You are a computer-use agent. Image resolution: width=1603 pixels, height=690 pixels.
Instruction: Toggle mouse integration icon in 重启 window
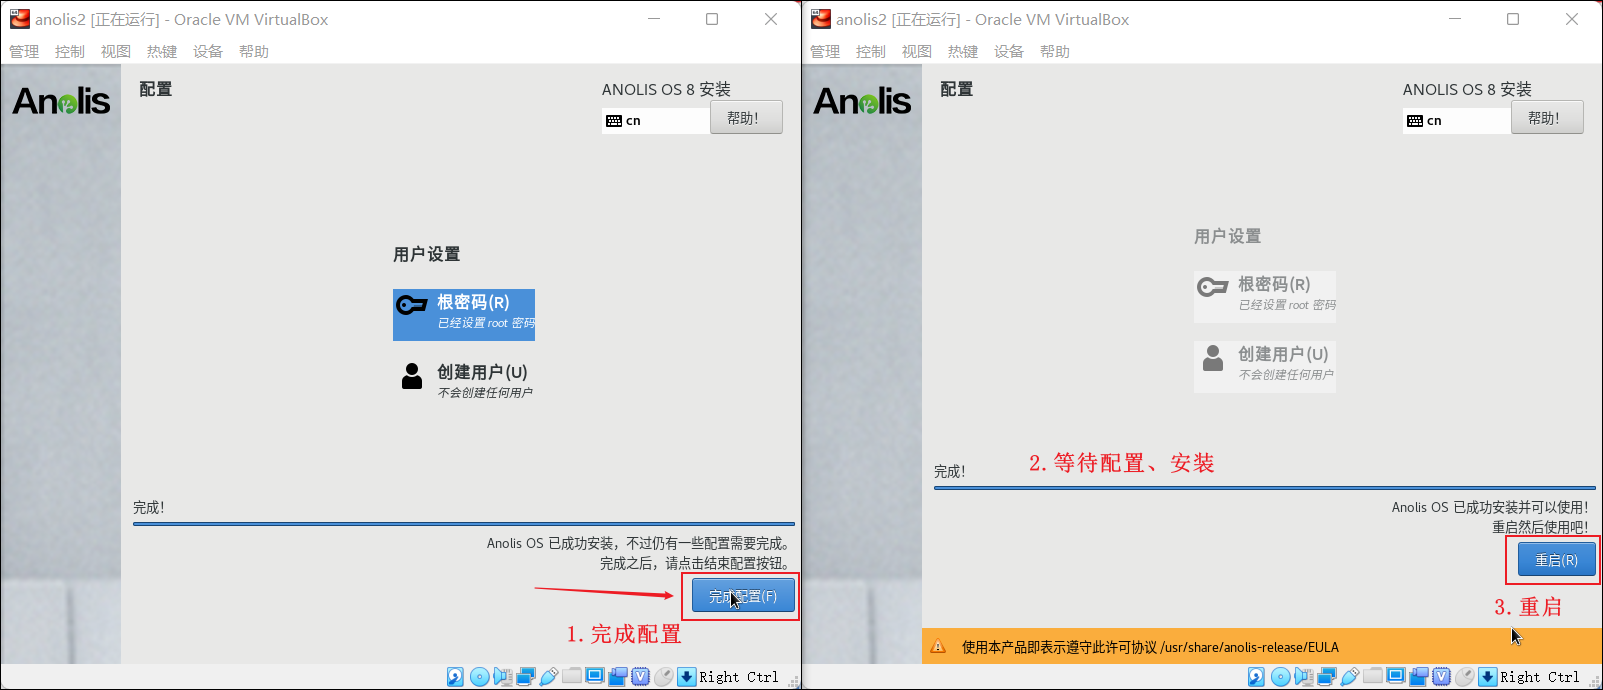[x=1465, y=677]
